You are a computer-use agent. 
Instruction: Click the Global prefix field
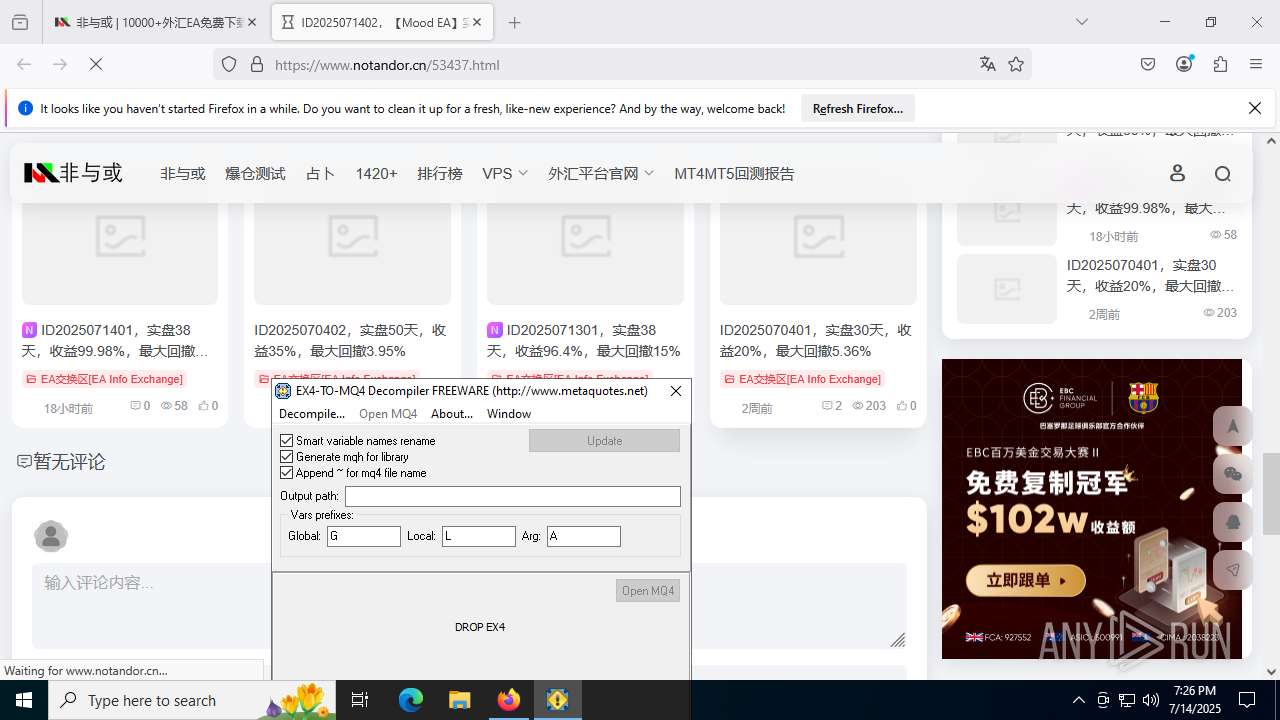[364, 536]
